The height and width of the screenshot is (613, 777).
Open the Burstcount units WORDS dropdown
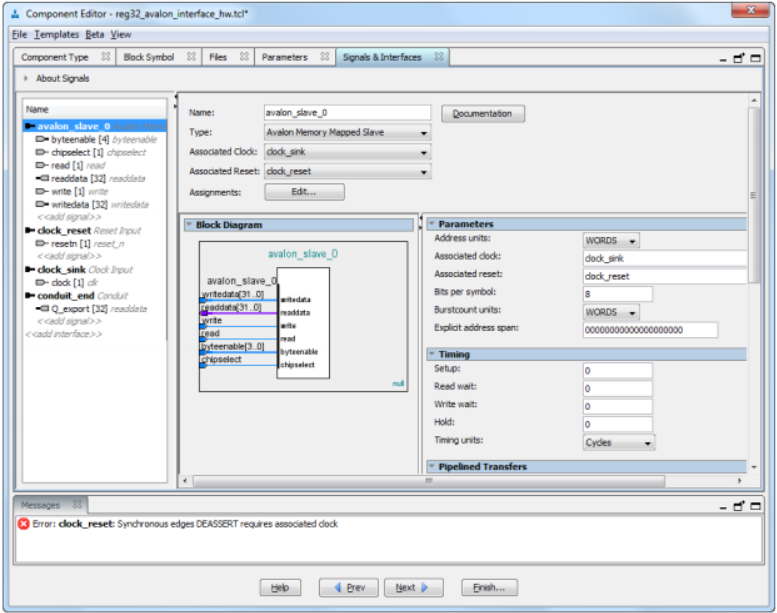point(611,312)
